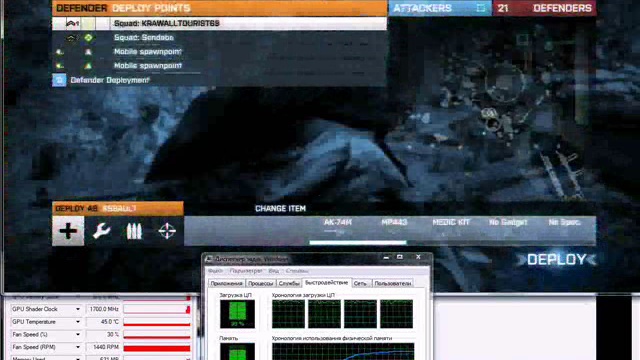Switch to the Приложения tab
The width and height of the screenshot is (640, 360).
click(227, 283)
